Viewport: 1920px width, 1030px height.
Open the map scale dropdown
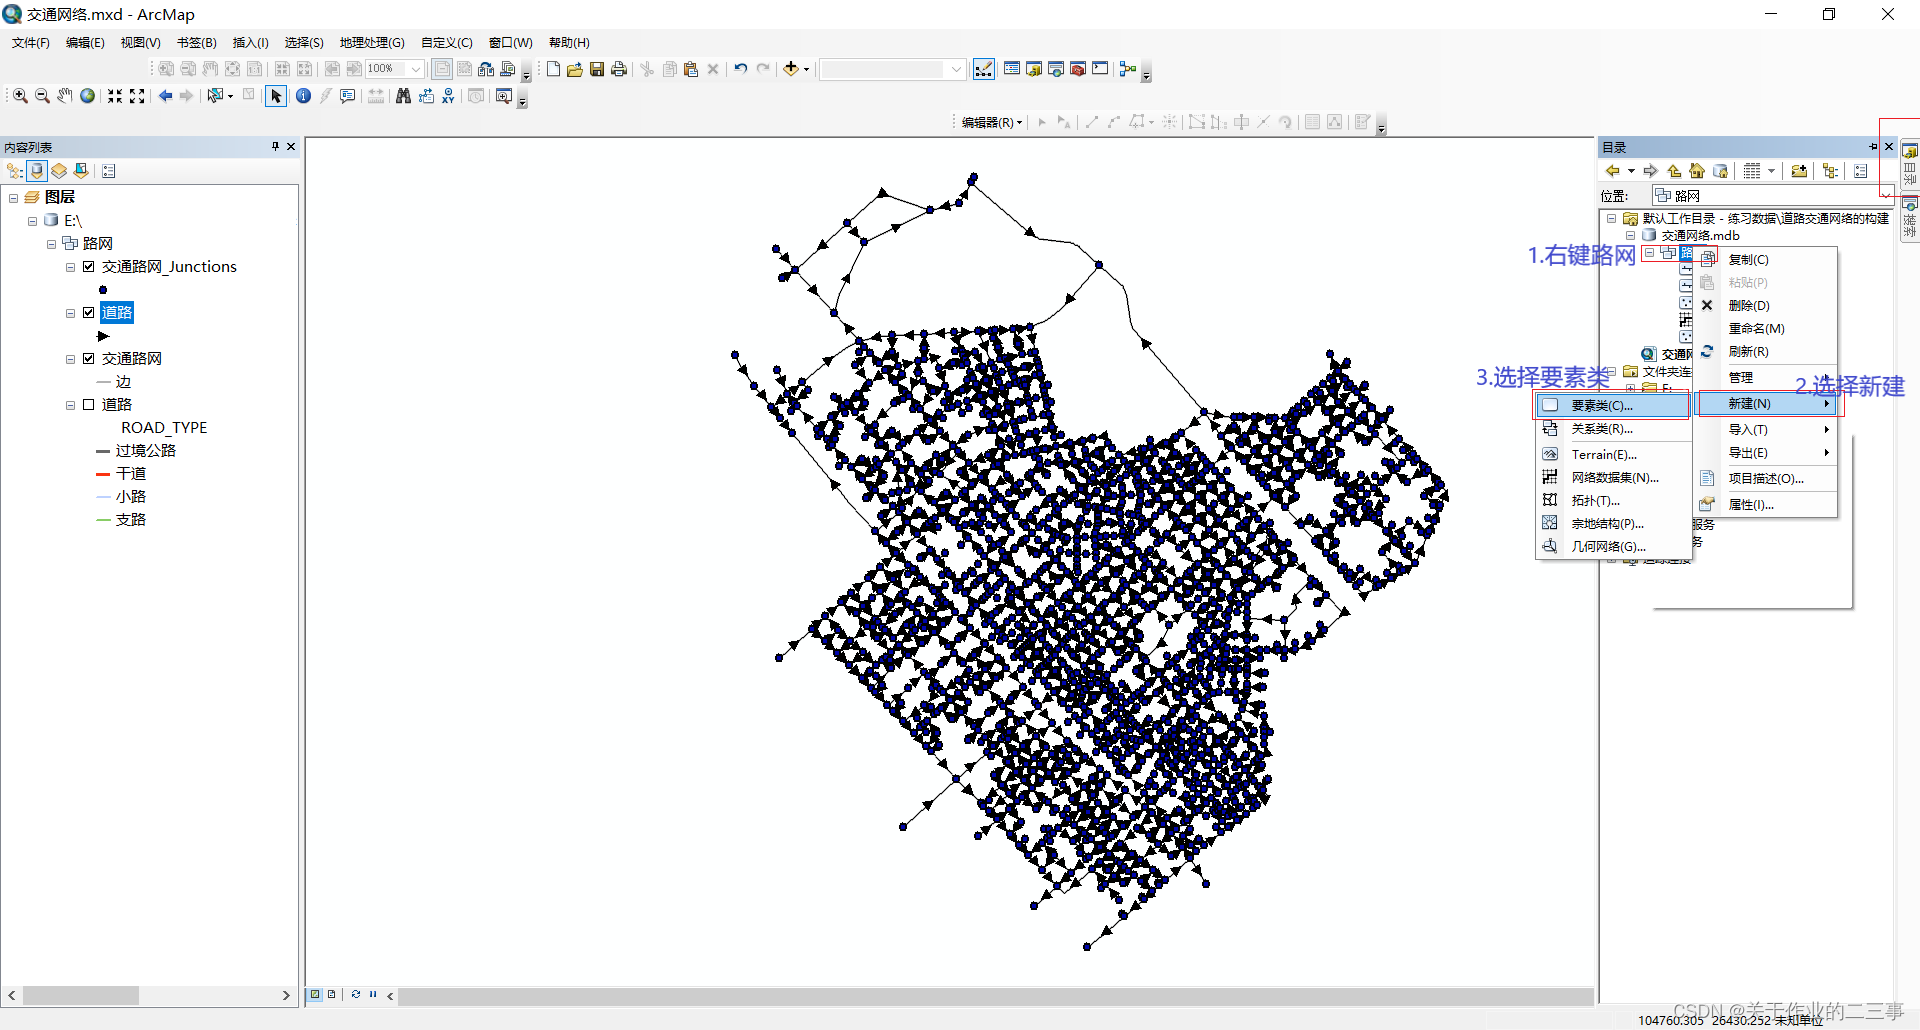click(x=956, y=69)
